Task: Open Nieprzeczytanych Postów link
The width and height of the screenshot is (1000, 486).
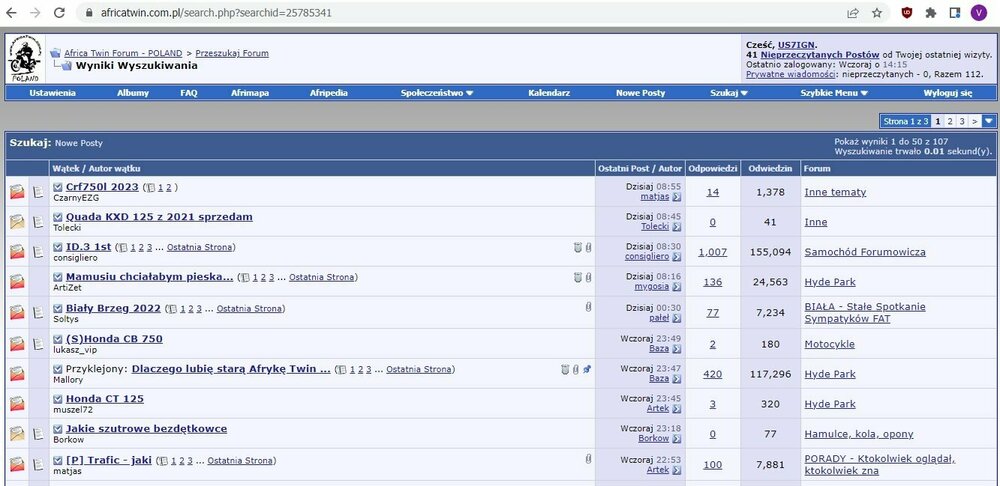Action: point(820,55)
